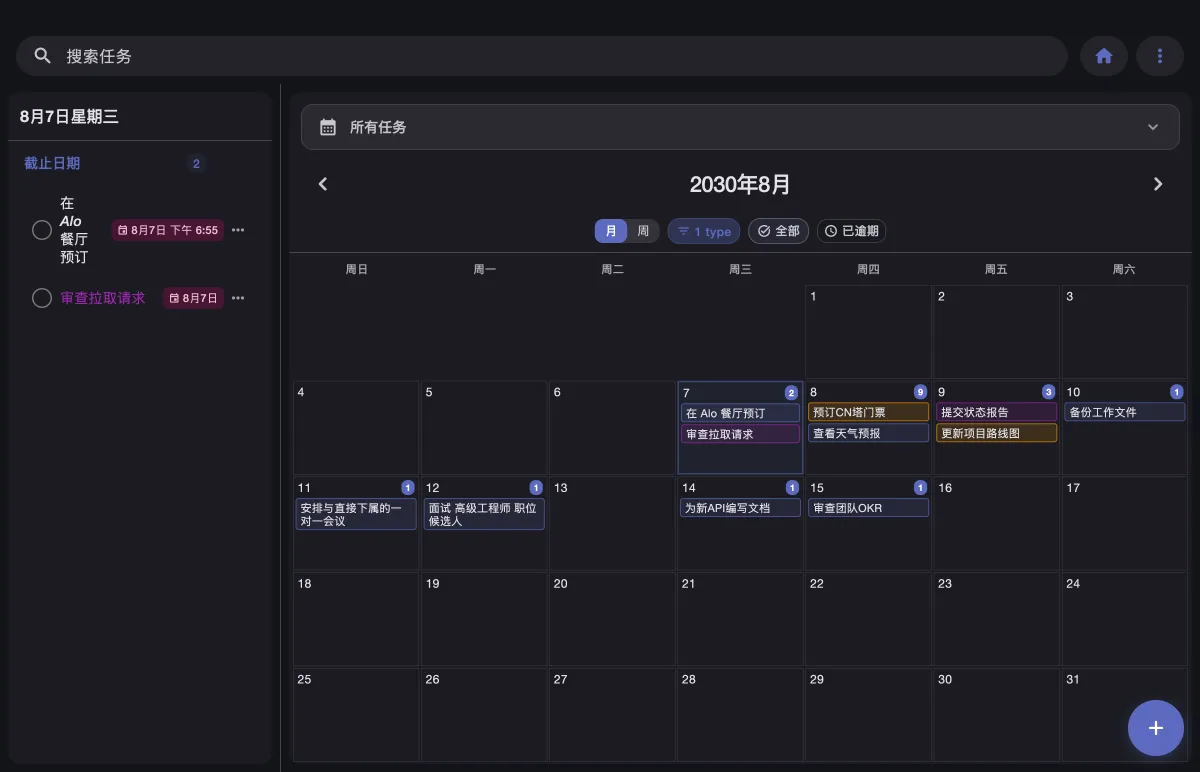
Task: Click the count badge on day 7
Action: (x=791, y=393)
